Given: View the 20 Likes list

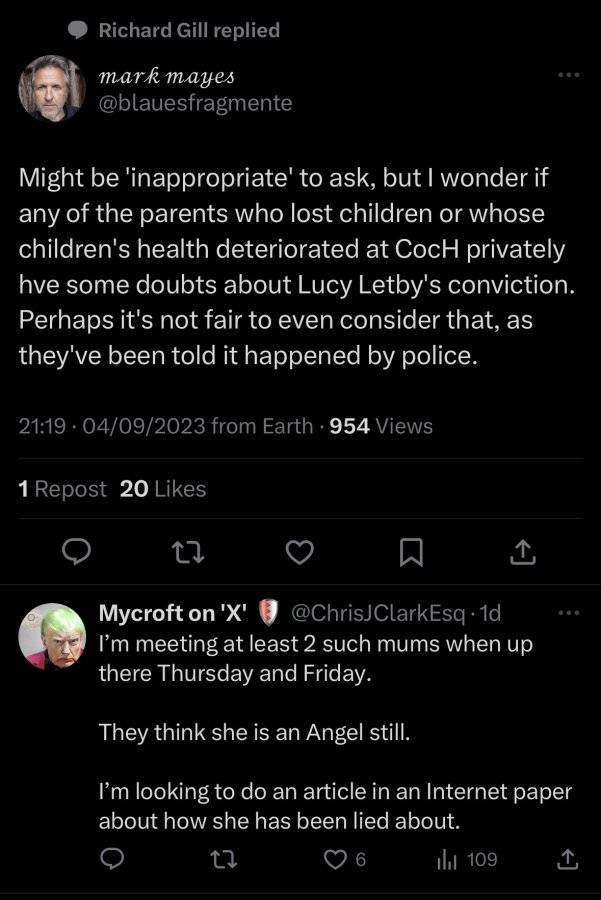Looking at the screenshot, I should click(x=163, y=489).
